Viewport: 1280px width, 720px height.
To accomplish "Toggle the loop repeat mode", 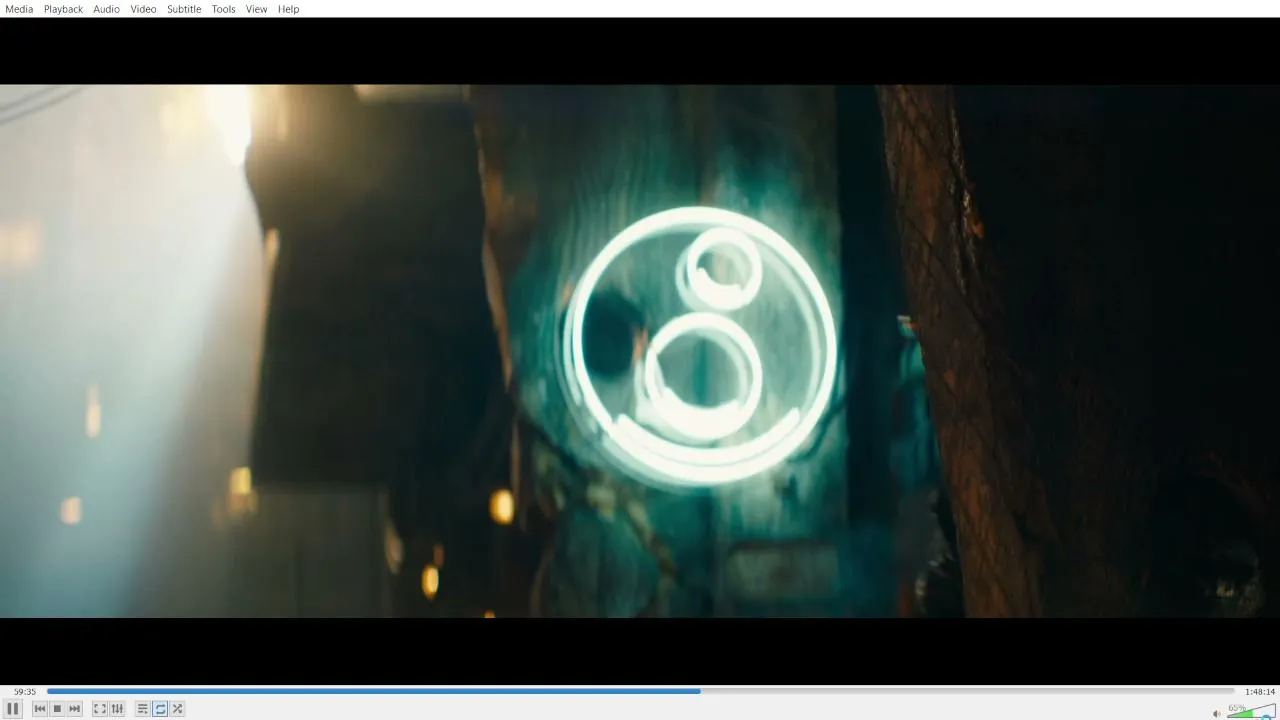I will (x=160, y=709).
